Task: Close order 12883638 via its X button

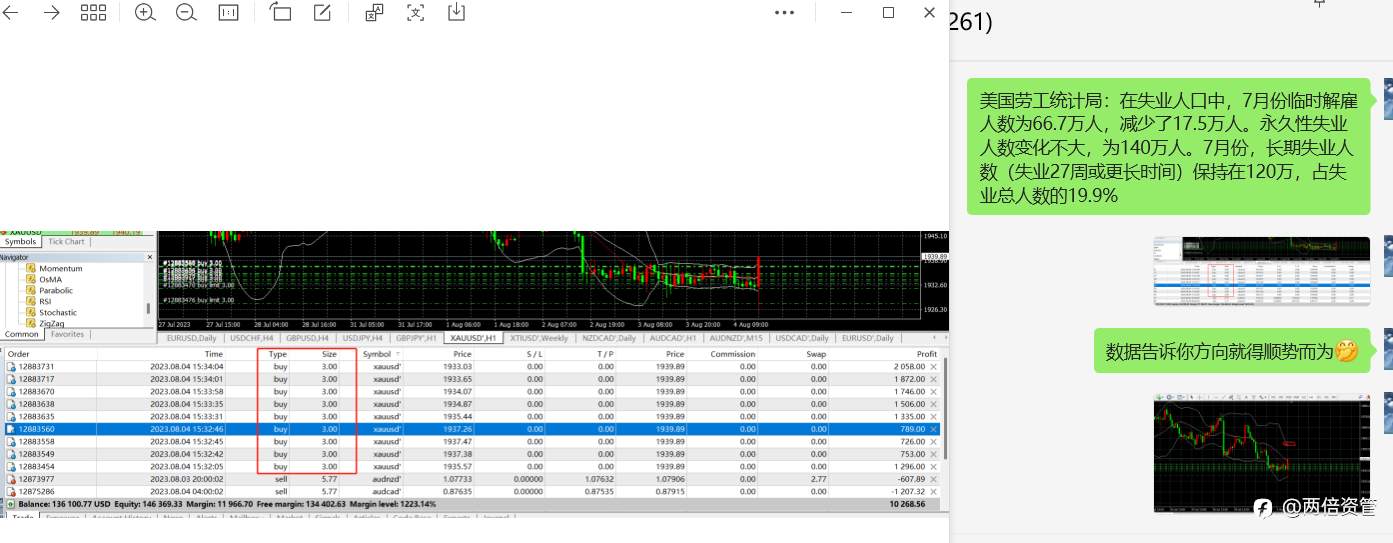Action: coord(934,404)
